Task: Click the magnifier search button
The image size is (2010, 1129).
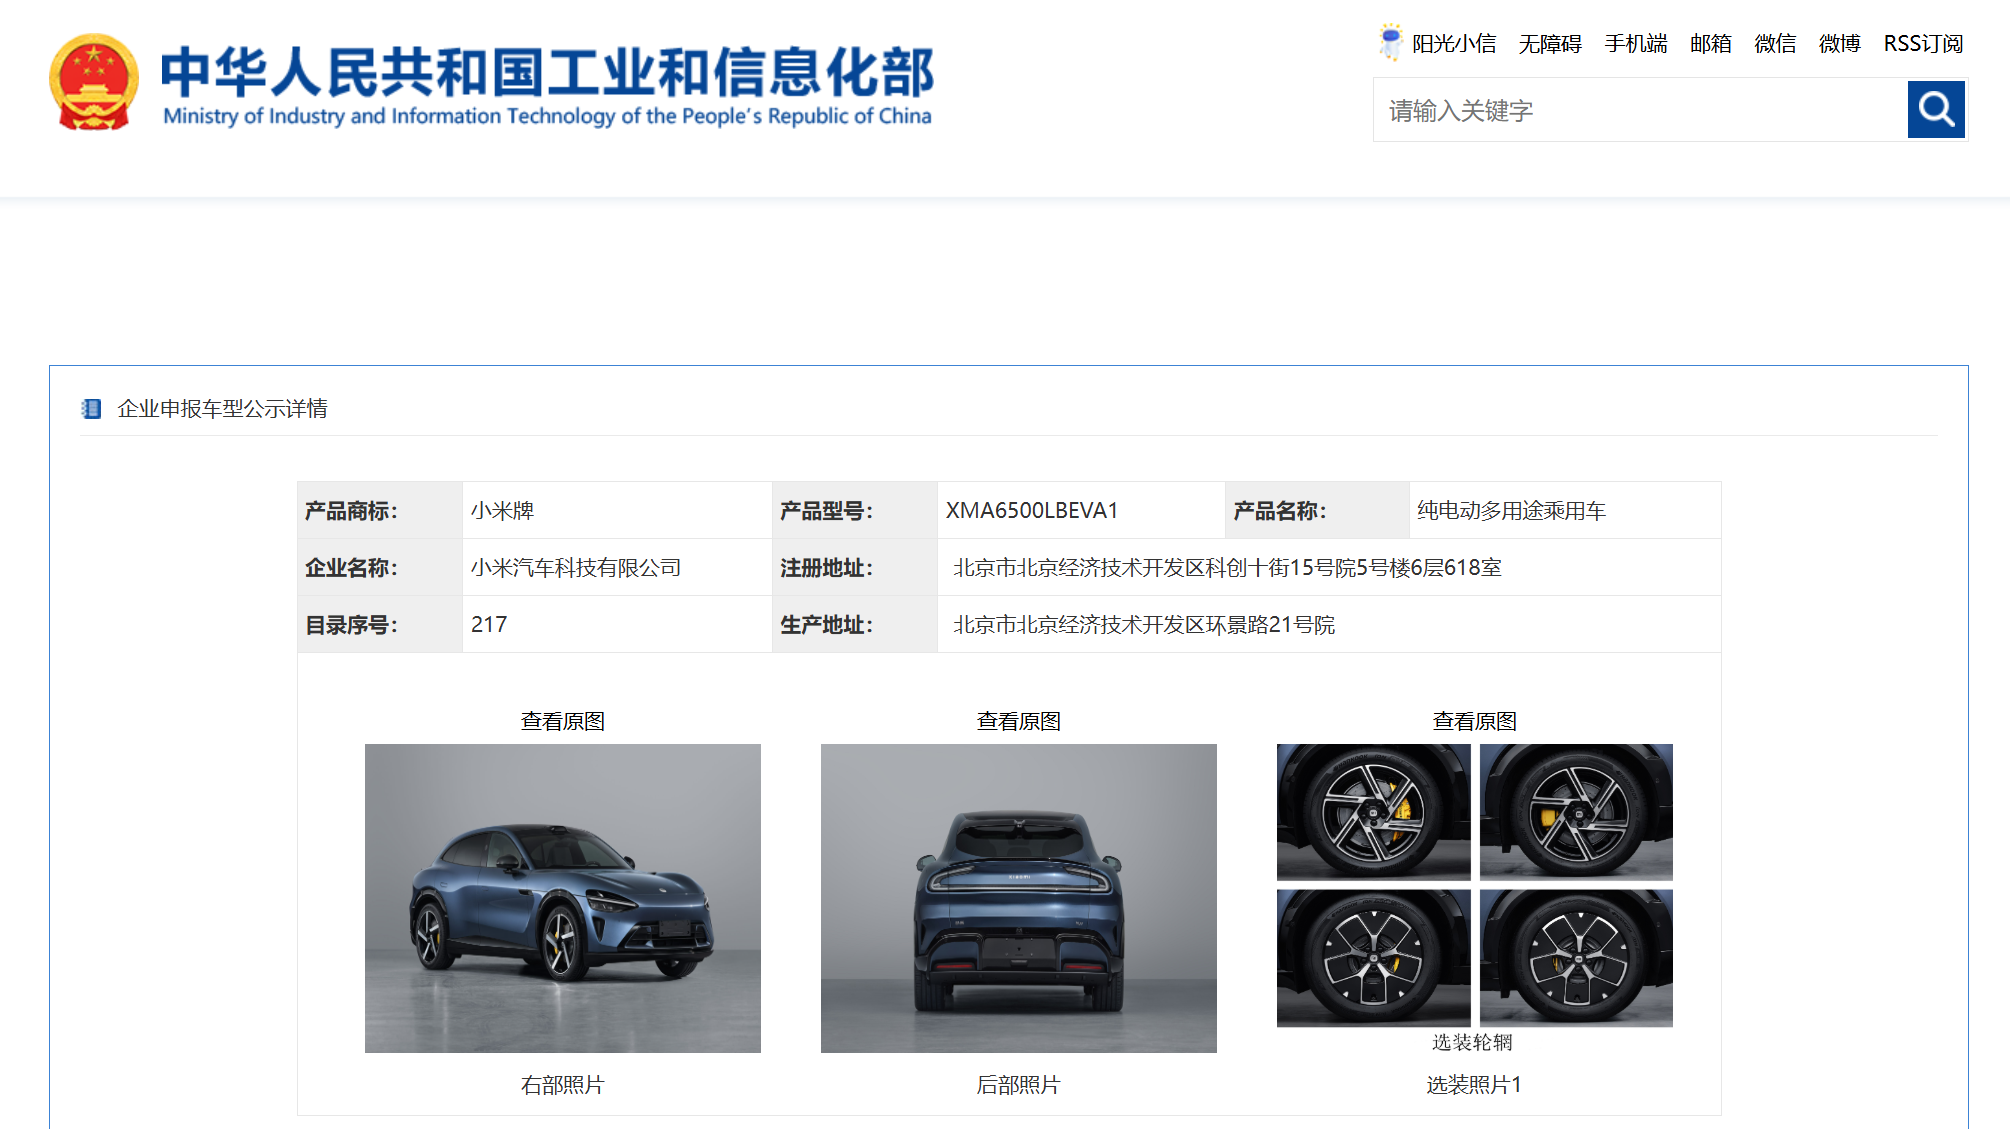Action: click(x=1936, y=110)
